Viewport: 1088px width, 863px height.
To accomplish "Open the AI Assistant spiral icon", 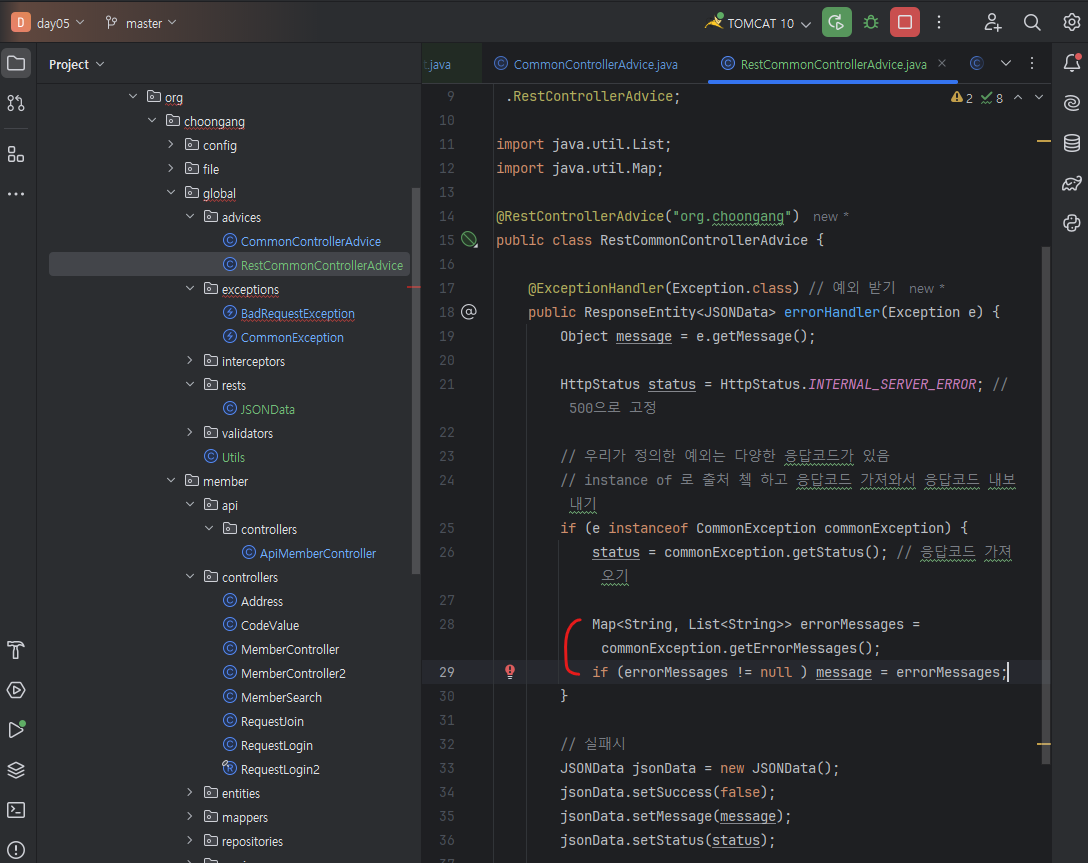I will tap(1072, 103).
